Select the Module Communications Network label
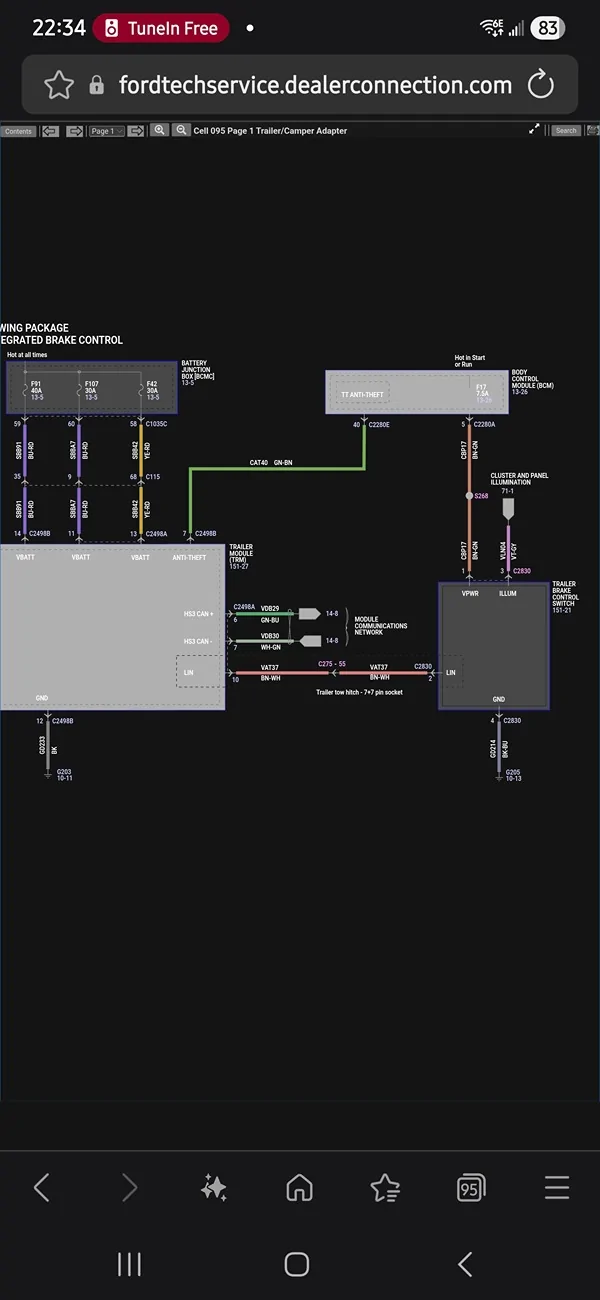This screenshot has width=600, height=1300. 381,626
